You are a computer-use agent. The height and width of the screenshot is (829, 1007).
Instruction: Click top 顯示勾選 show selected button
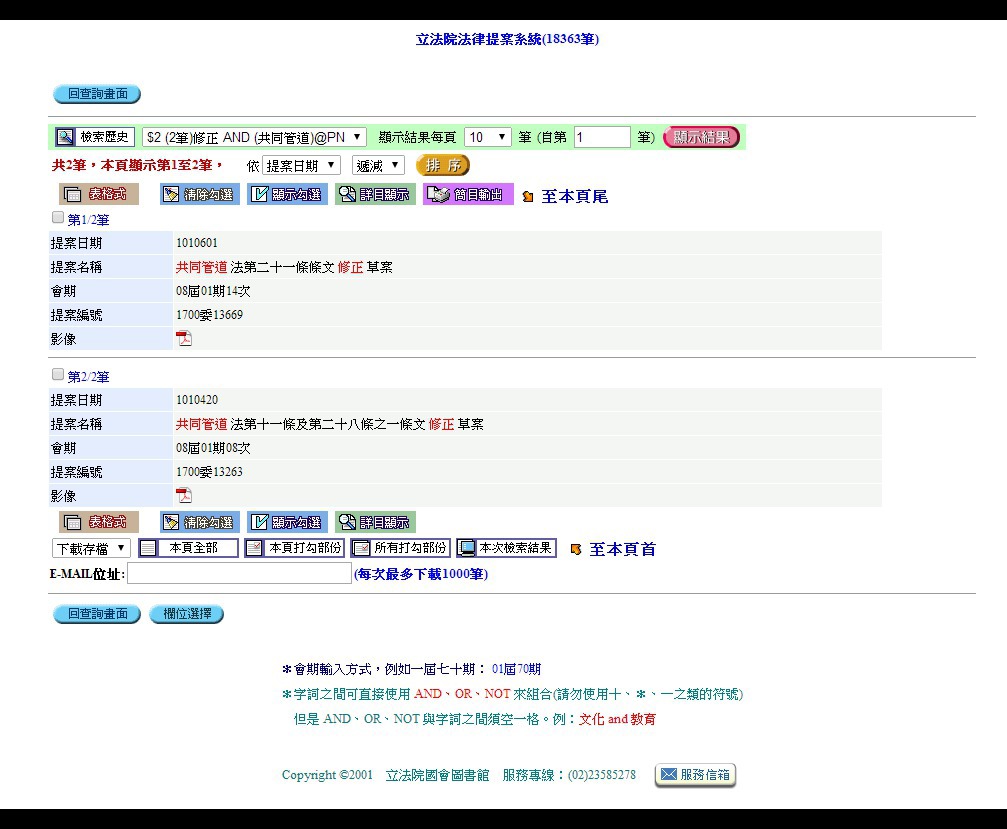[288, 194]
